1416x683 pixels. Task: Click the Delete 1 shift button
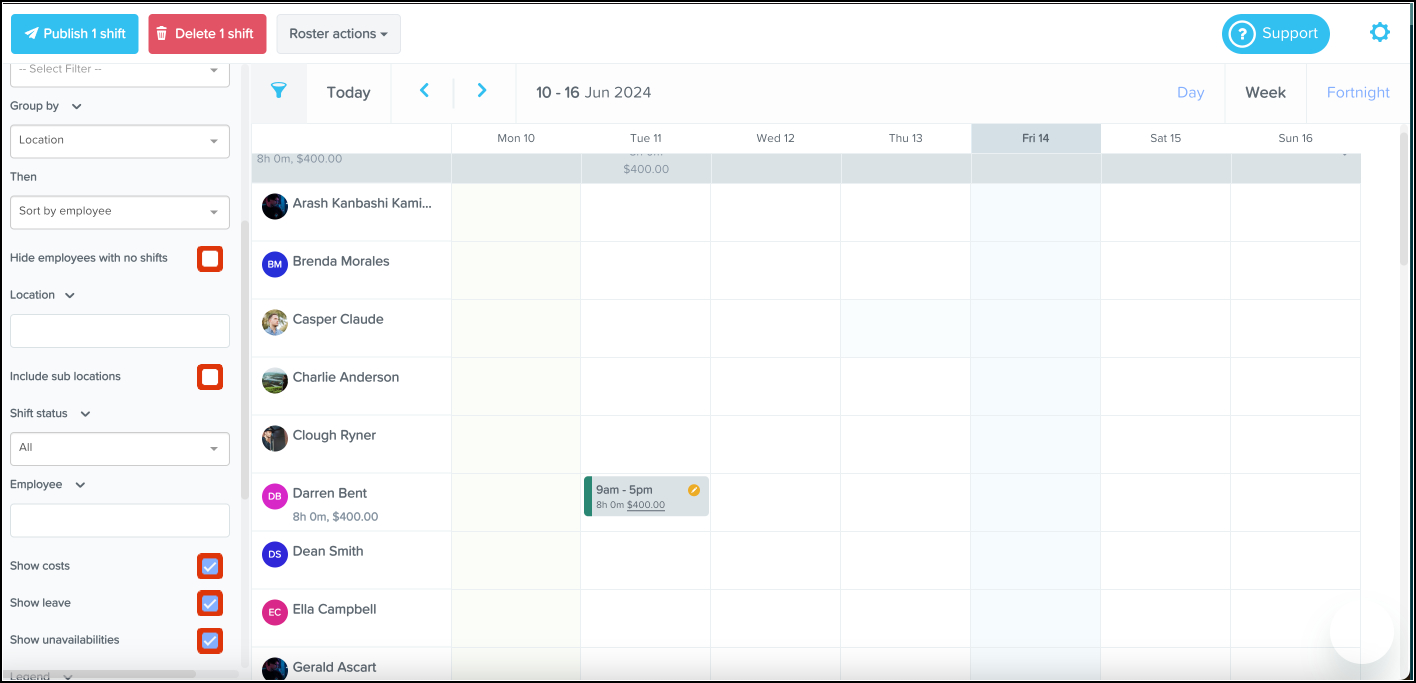[207, 34]
